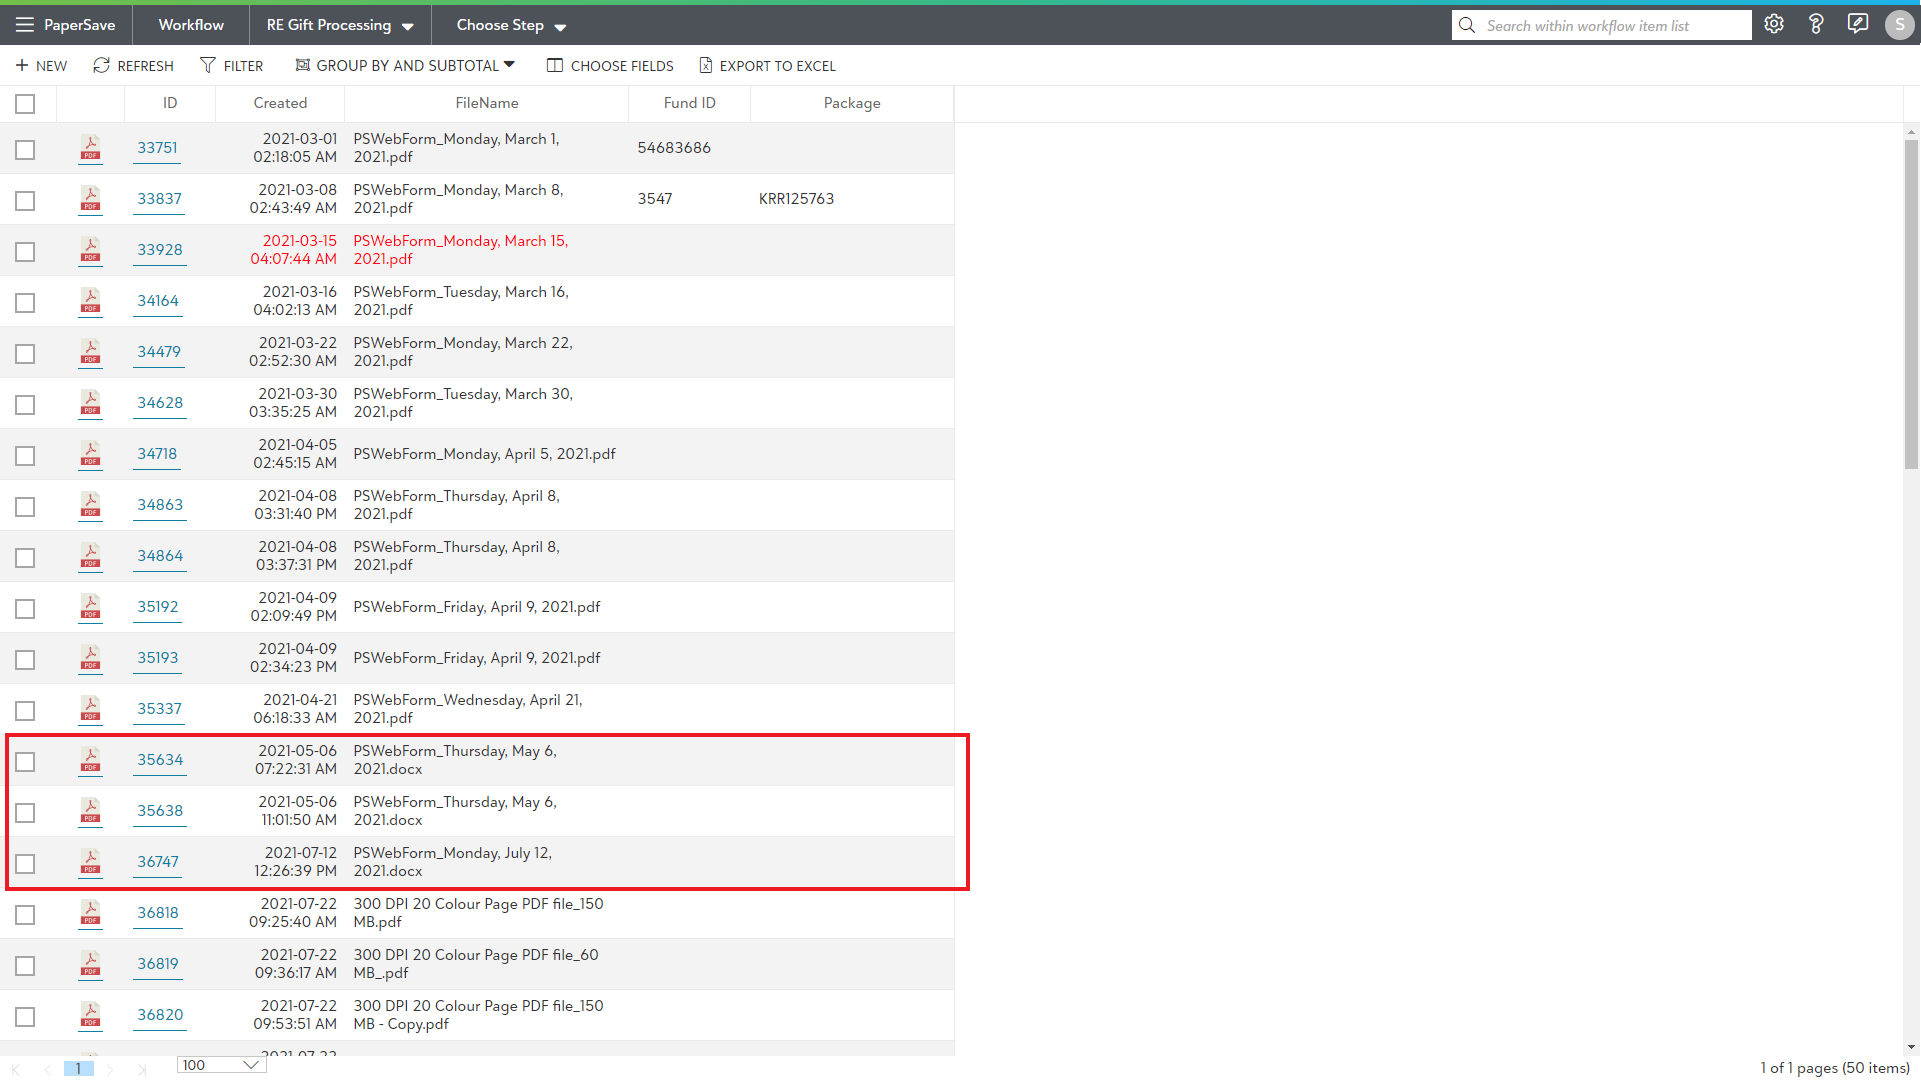Open PDF icon for item 35337
The width and height of the screenshot is (1921, 1080).
coord(90,709)
